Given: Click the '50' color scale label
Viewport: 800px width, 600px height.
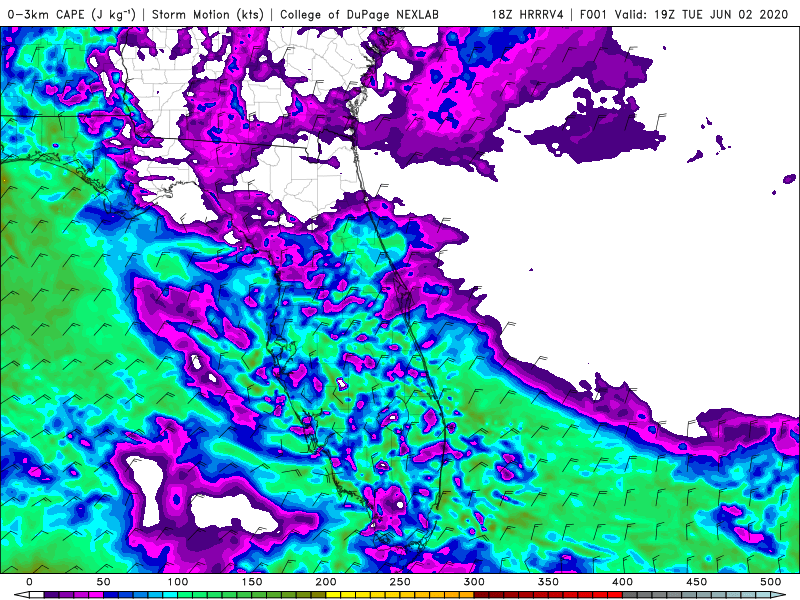Looking at the screenshot, I should point(104,582).
